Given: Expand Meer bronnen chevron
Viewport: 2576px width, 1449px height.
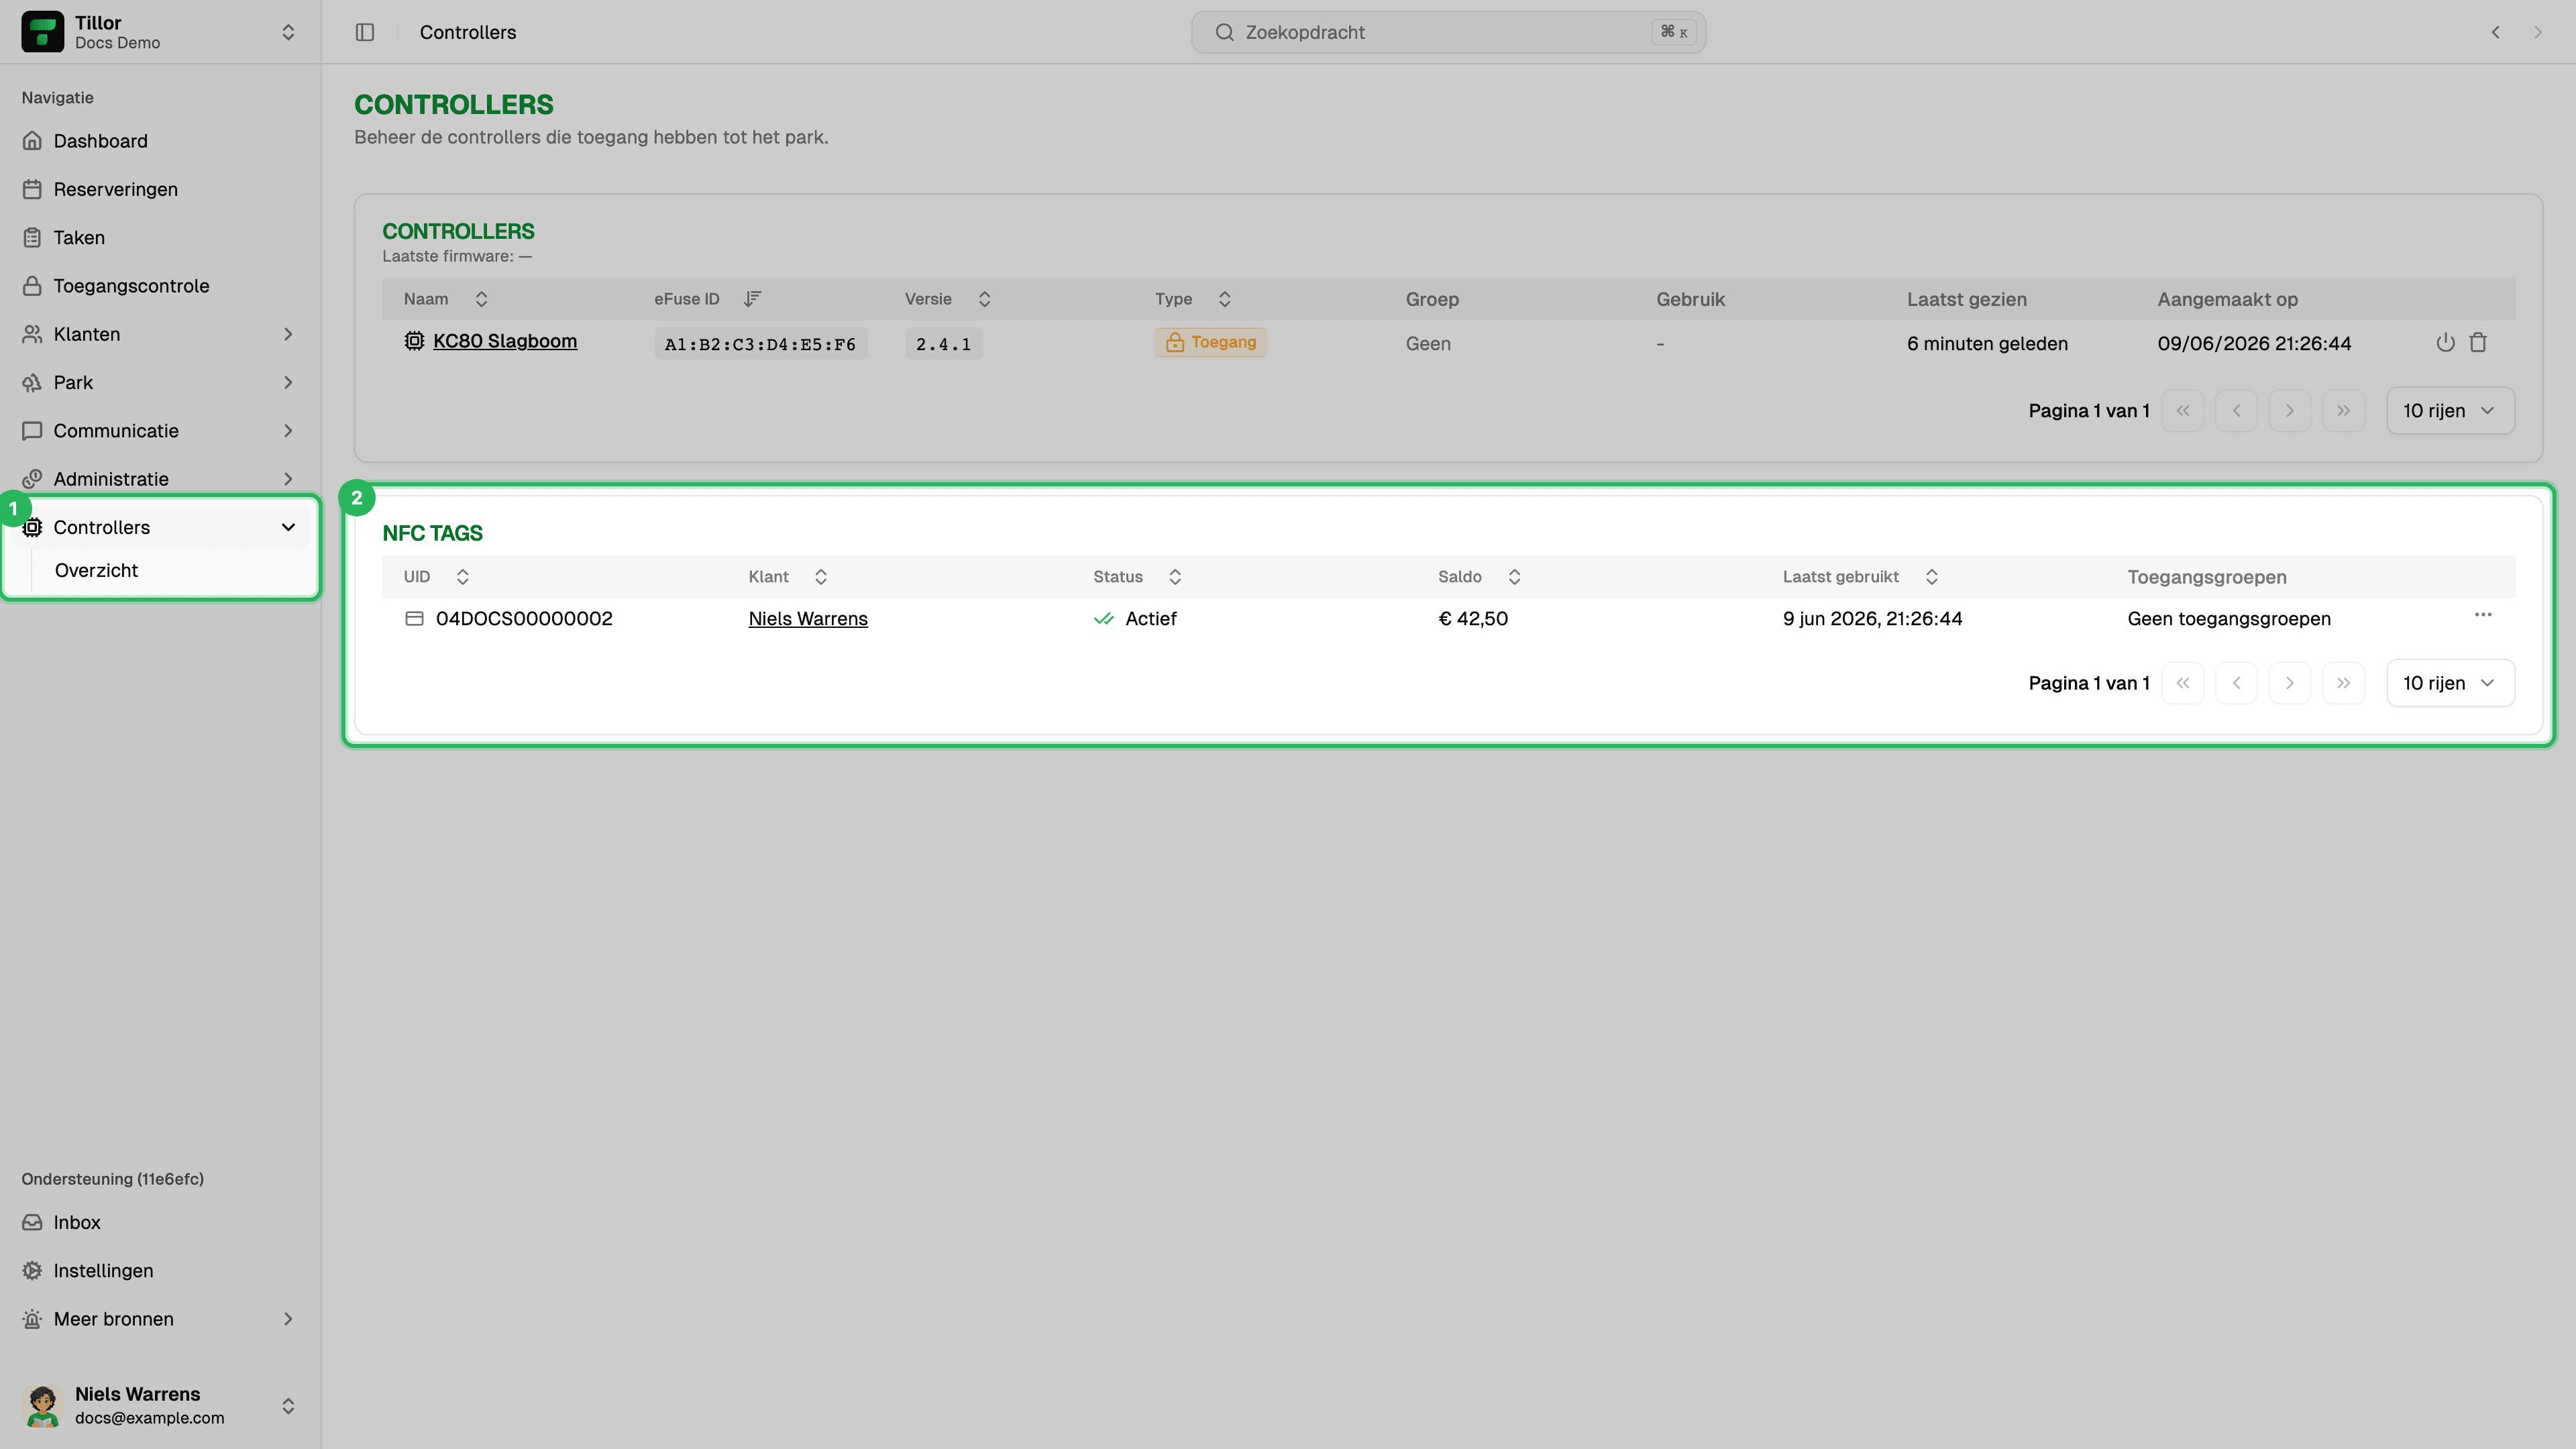Looking at the screenshot, I should (288, 1319).
